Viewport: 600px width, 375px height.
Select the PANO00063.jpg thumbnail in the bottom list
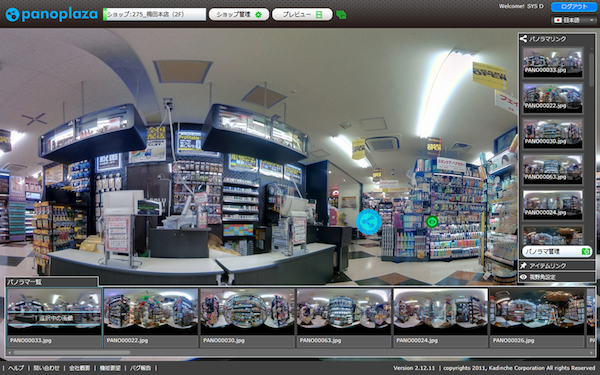point(344,318)
